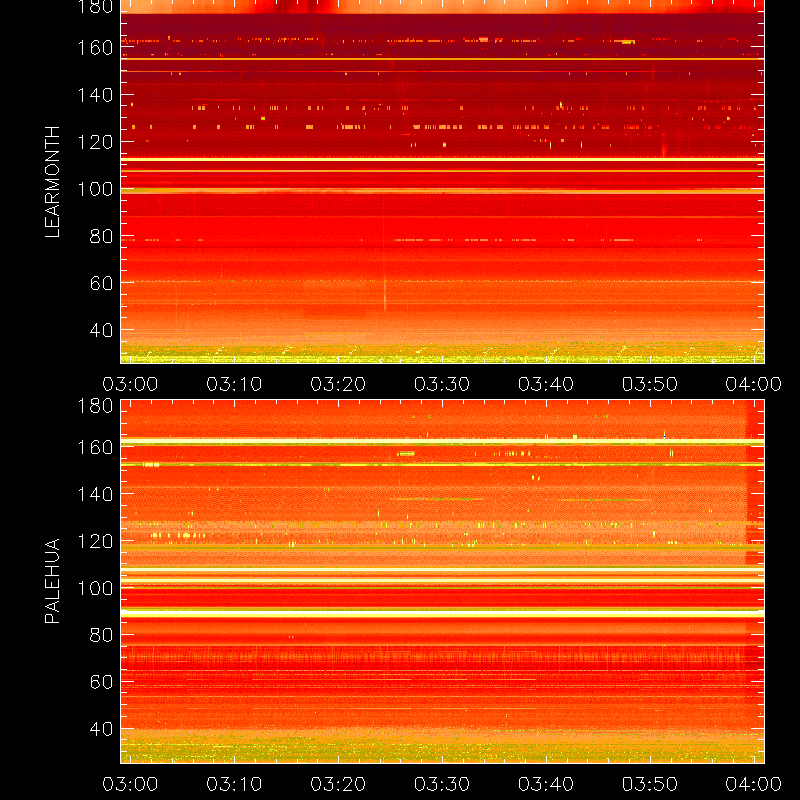Viewport: 800px width, 800px height.
Task: Choose 03:20 time label under Palehua plot
Action: tap(338, 784)
